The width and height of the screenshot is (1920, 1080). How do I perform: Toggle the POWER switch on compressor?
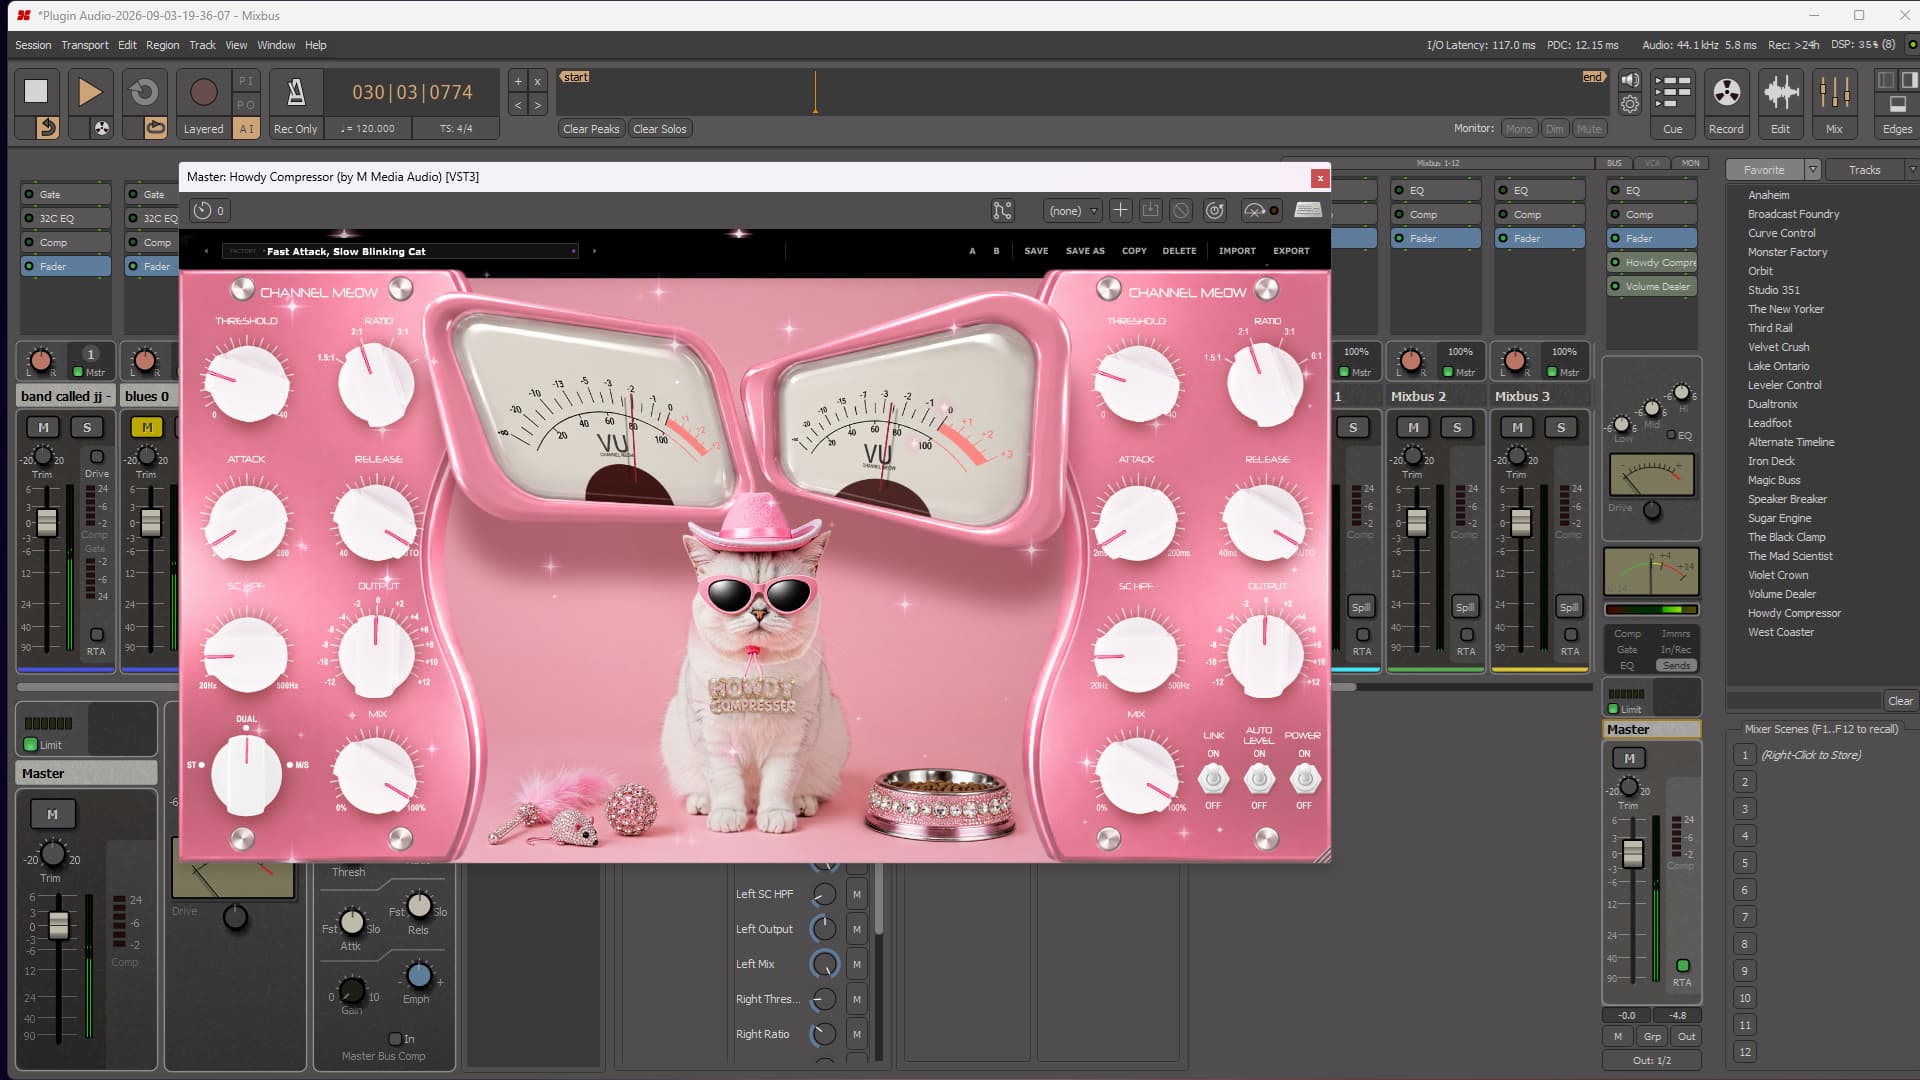coord(1304,778)
